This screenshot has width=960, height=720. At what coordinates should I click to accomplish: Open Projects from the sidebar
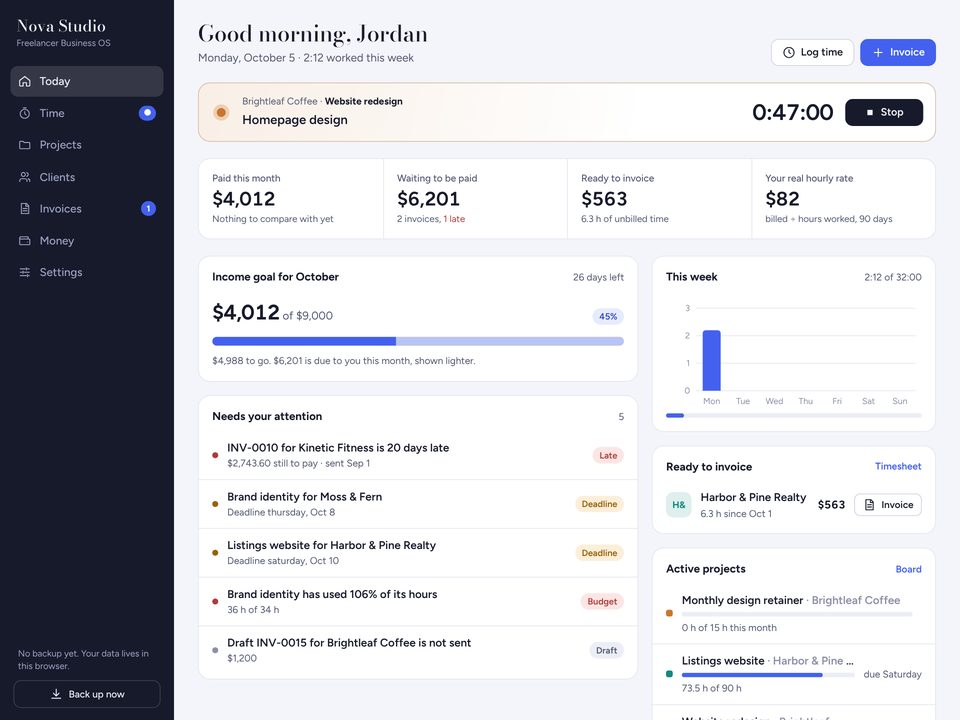click(x=87, y=145)
